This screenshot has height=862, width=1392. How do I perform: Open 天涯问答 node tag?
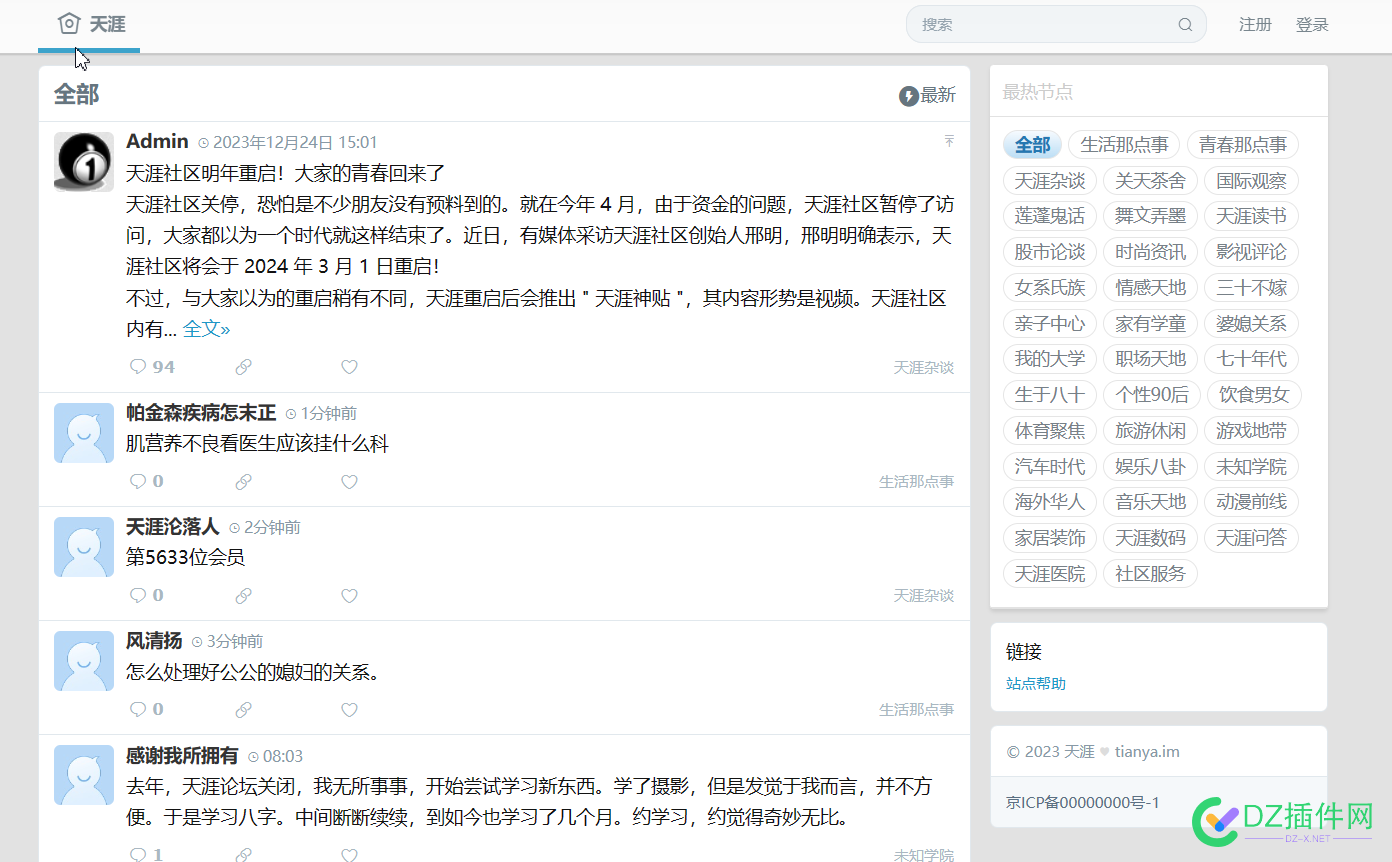[1251, 538]
